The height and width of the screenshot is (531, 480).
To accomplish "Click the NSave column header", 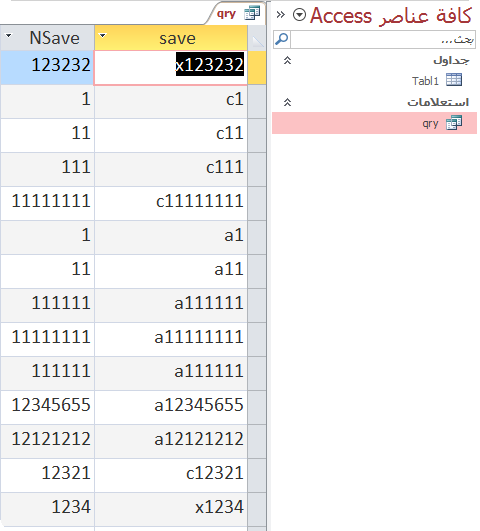I will 47,38.
